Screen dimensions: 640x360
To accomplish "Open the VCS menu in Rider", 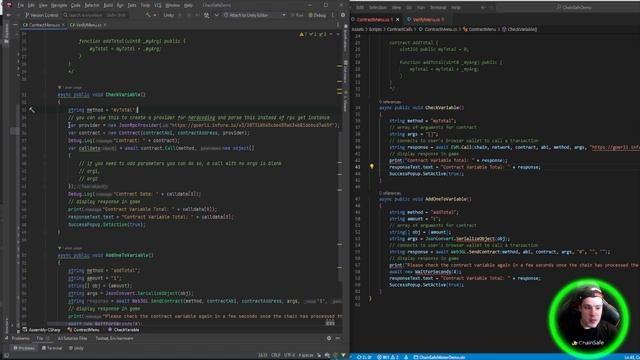I will pyautogui.click(x=158, y=6).
